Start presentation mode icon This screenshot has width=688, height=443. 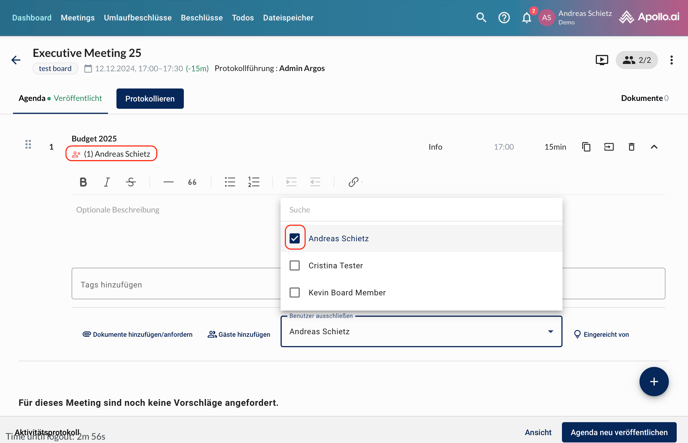(601, 60)
